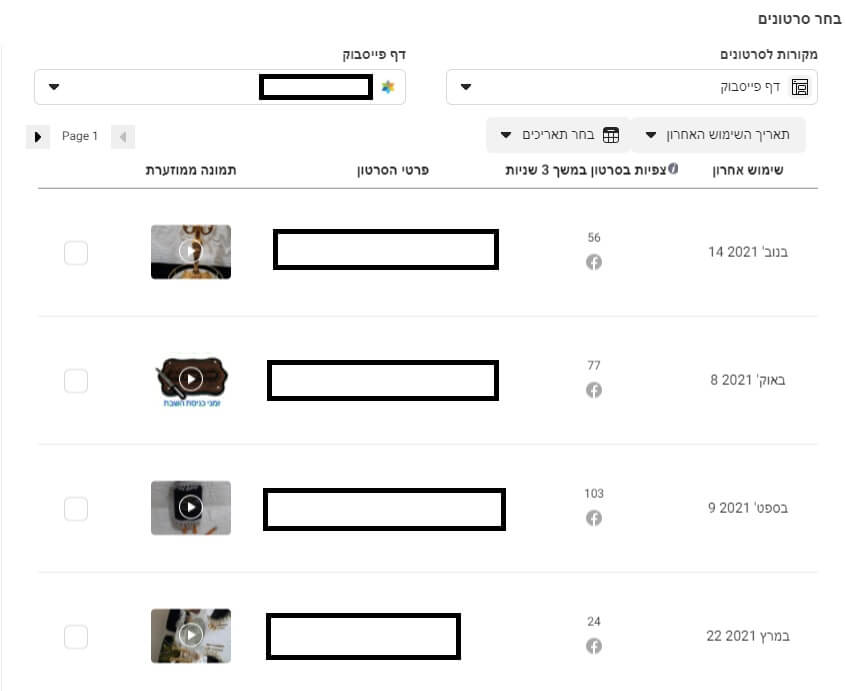Click the Facebook icon under 24 views
The image size is (846, 691).
point(594,646)
